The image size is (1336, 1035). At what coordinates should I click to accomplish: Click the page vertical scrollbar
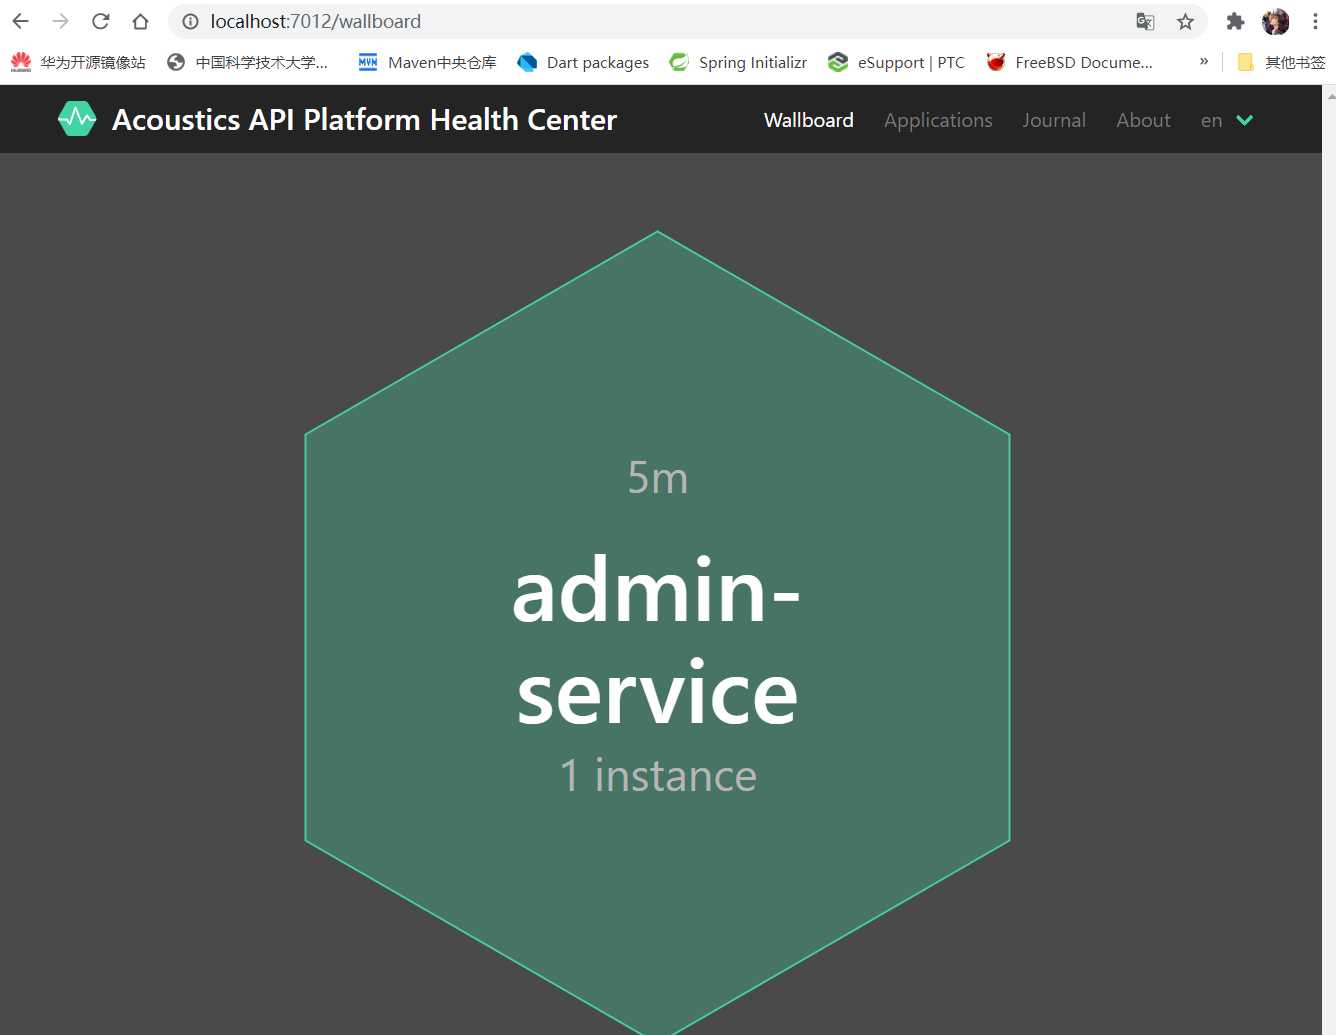(1329, 560)
